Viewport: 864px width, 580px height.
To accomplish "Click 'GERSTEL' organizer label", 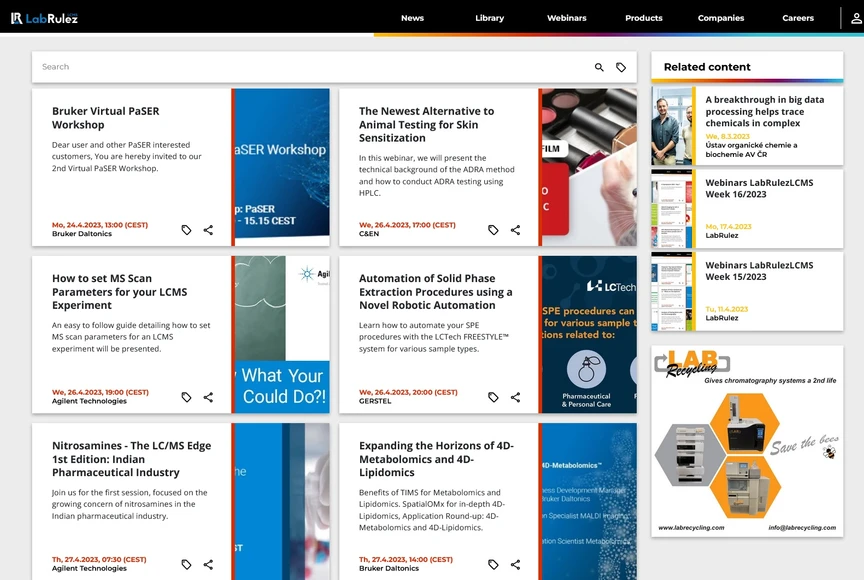I will [375, 401].
